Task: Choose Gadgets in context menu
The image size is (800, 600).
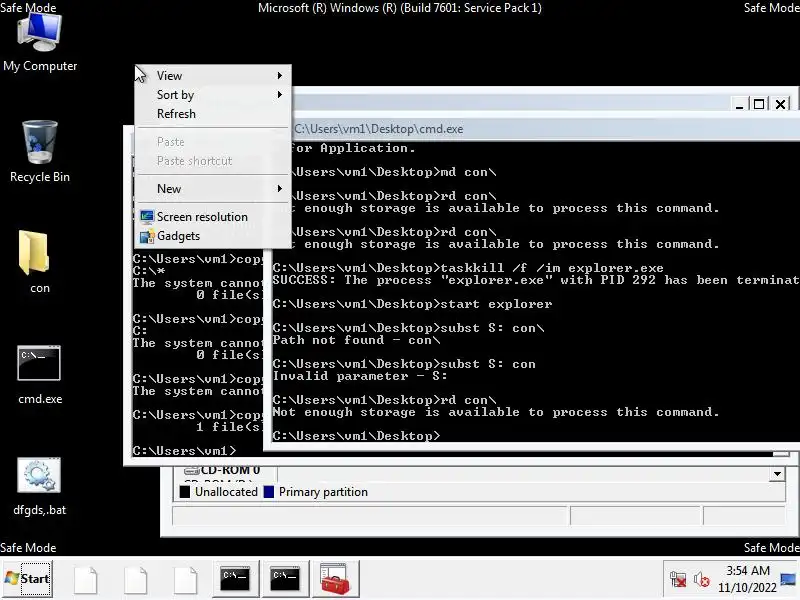Action: point(213,236)
